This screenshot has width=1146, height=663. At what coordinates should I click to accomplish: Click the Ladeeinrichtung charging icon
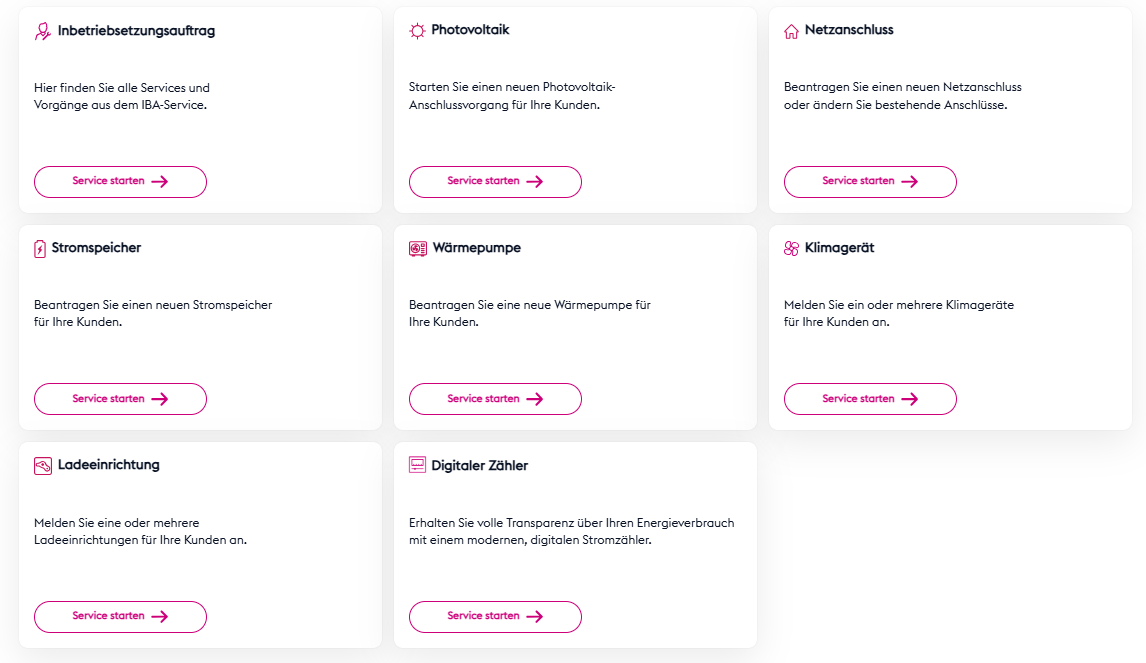tap(42, 466)
